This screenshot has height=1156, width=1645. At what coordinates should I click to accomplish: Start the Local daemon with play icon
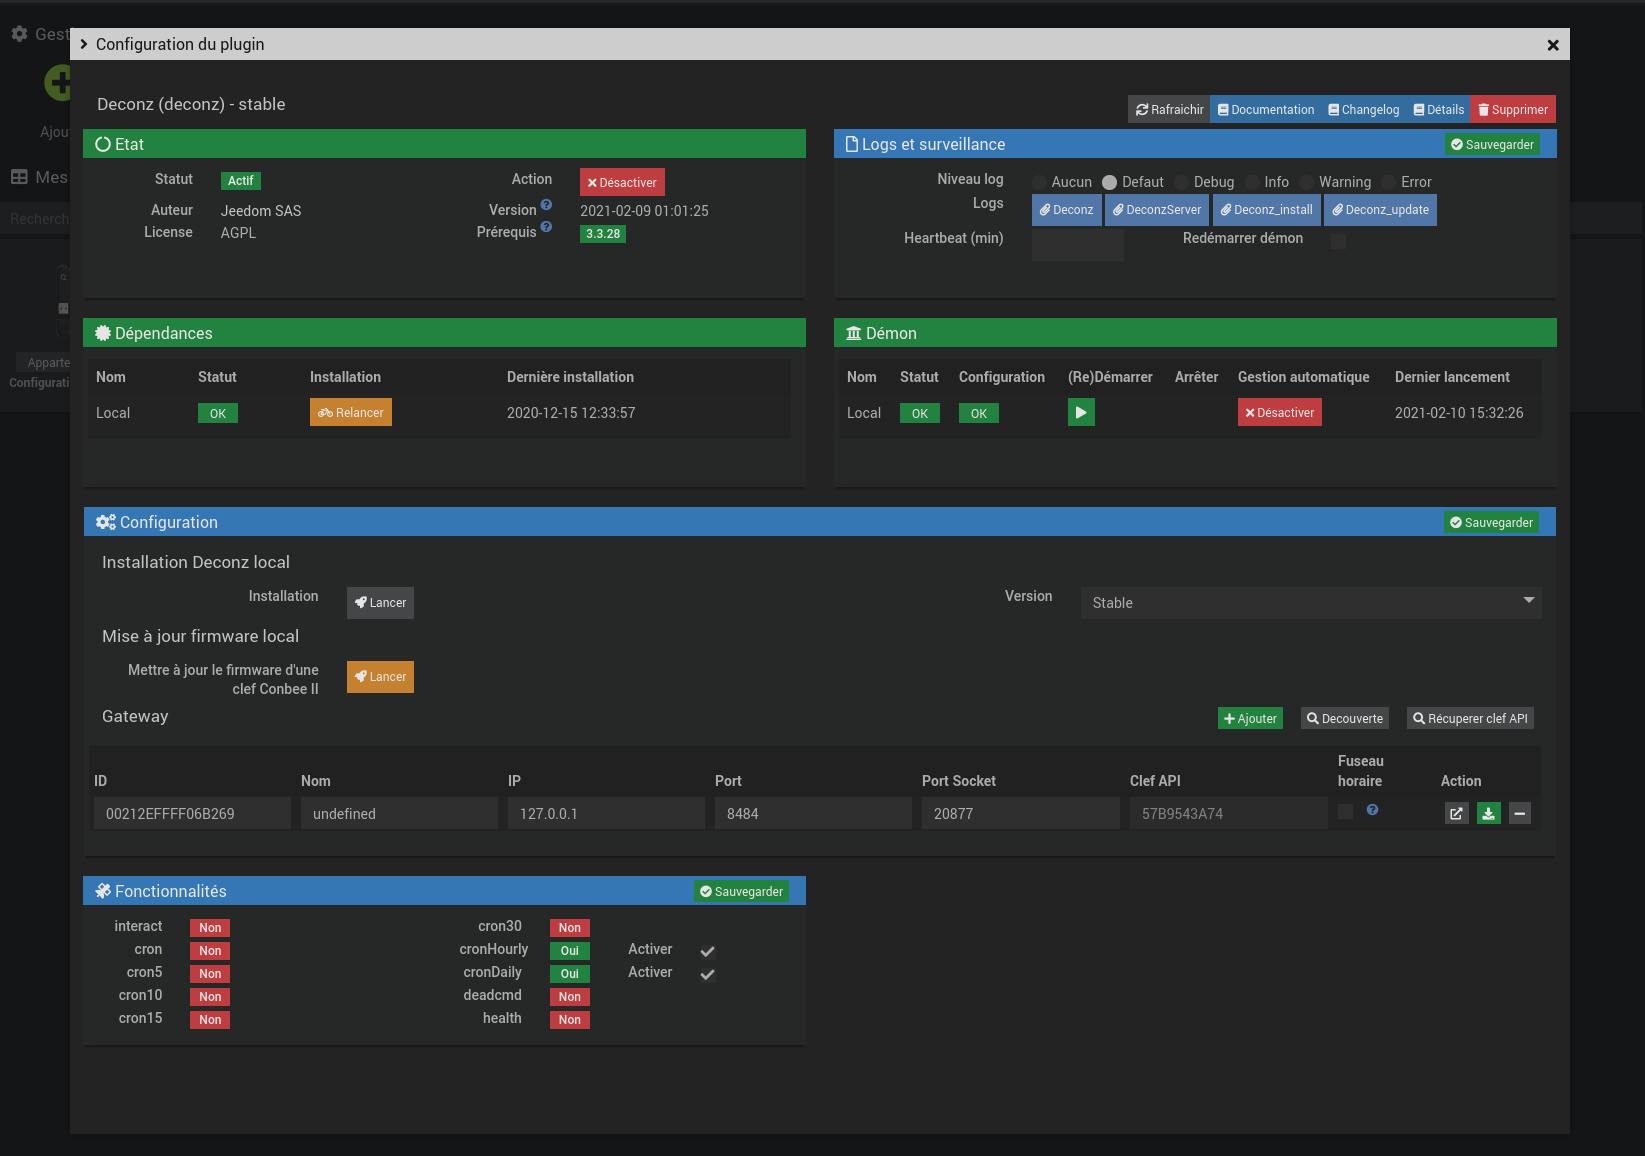[x=1081, y=412]
